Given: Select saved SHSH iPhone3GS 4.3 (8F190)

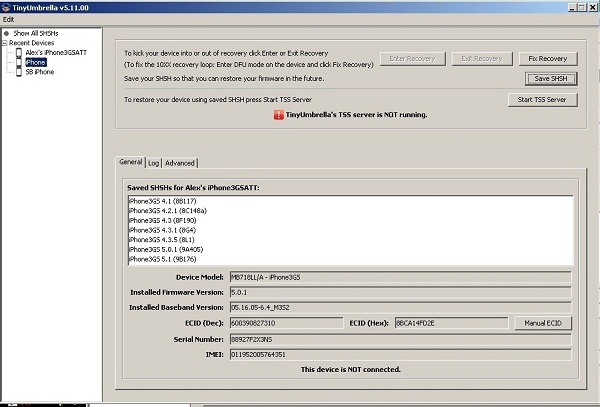Looking at the screenshot, I should click(x=163, y=221).
